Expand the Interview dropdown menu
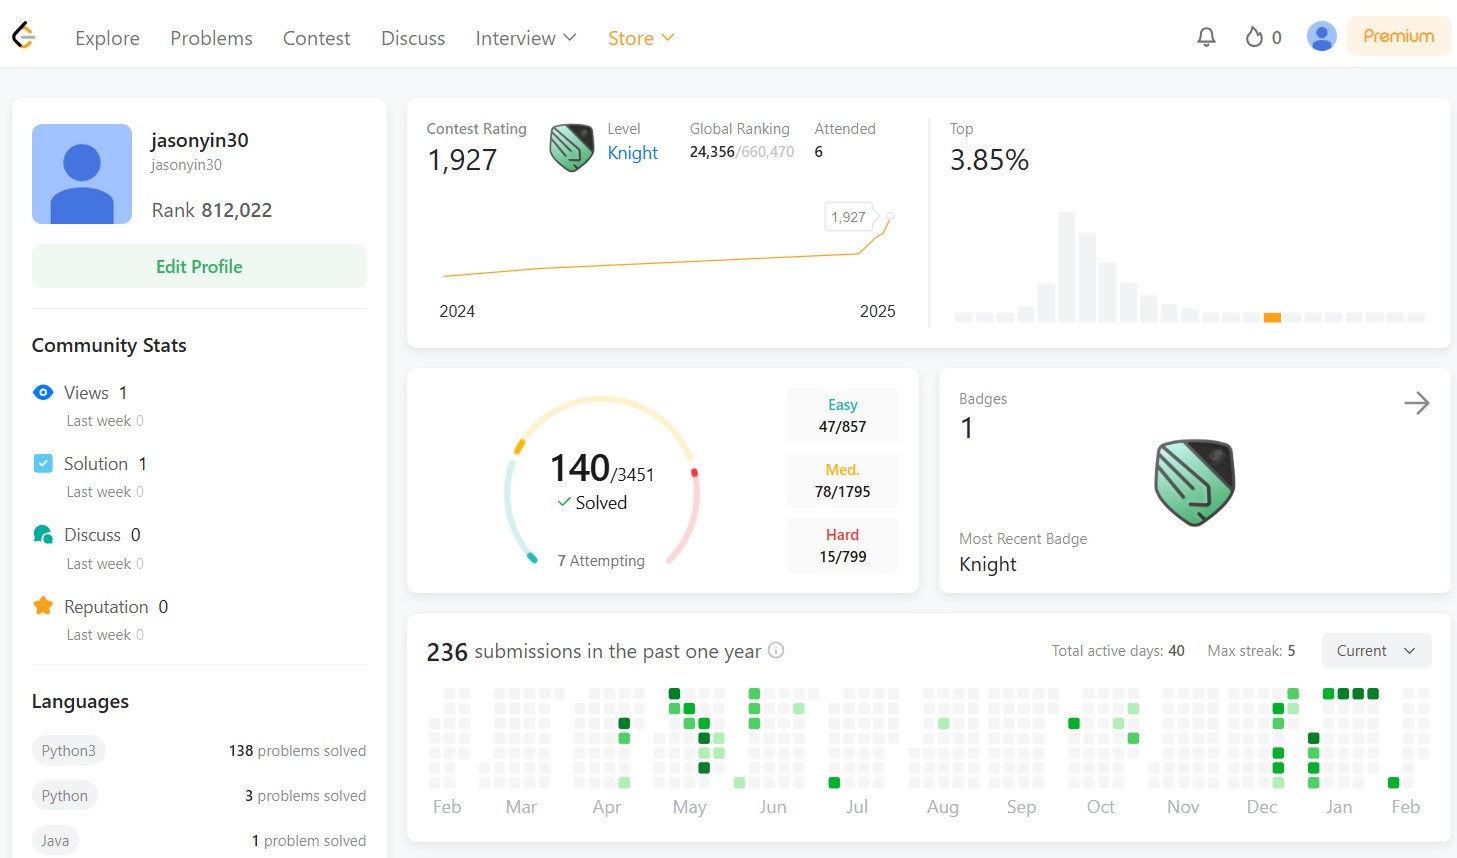The image size is (1457, 858). click(x=526, y=38)
